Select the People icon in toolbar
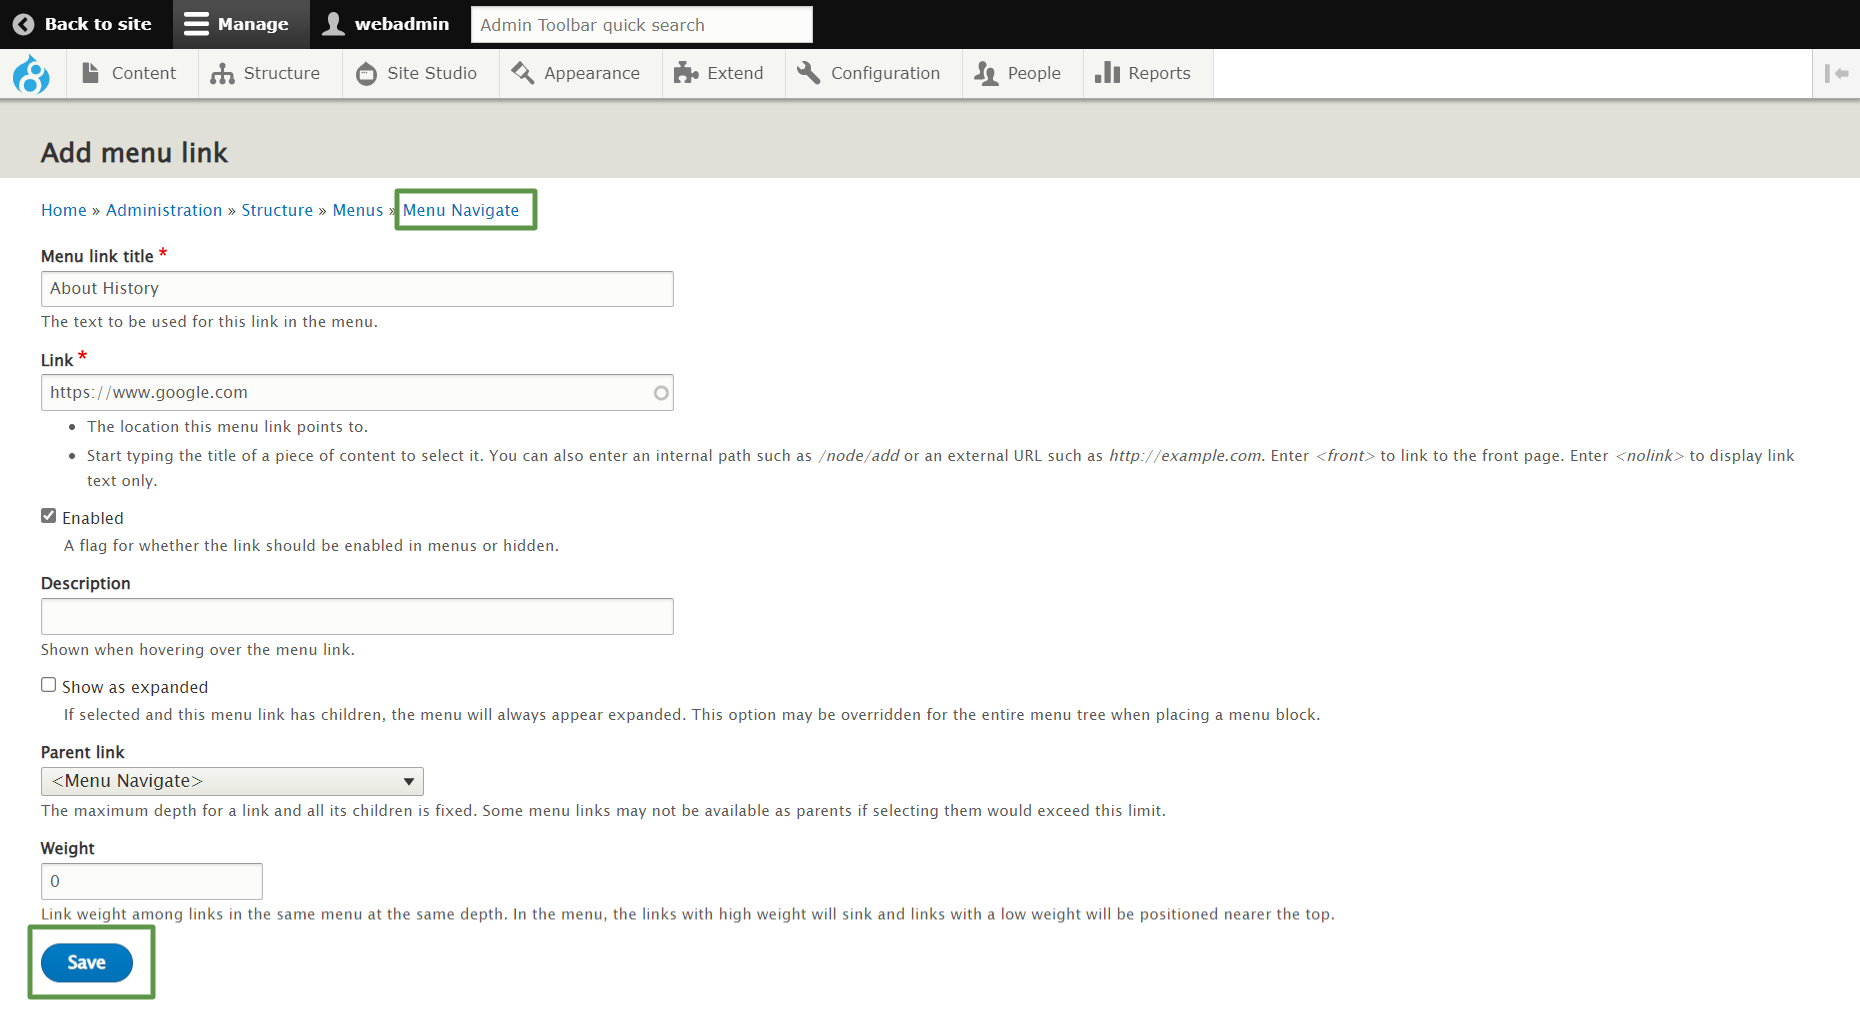Screen dimensions: 1860x1014 [985, 73]
